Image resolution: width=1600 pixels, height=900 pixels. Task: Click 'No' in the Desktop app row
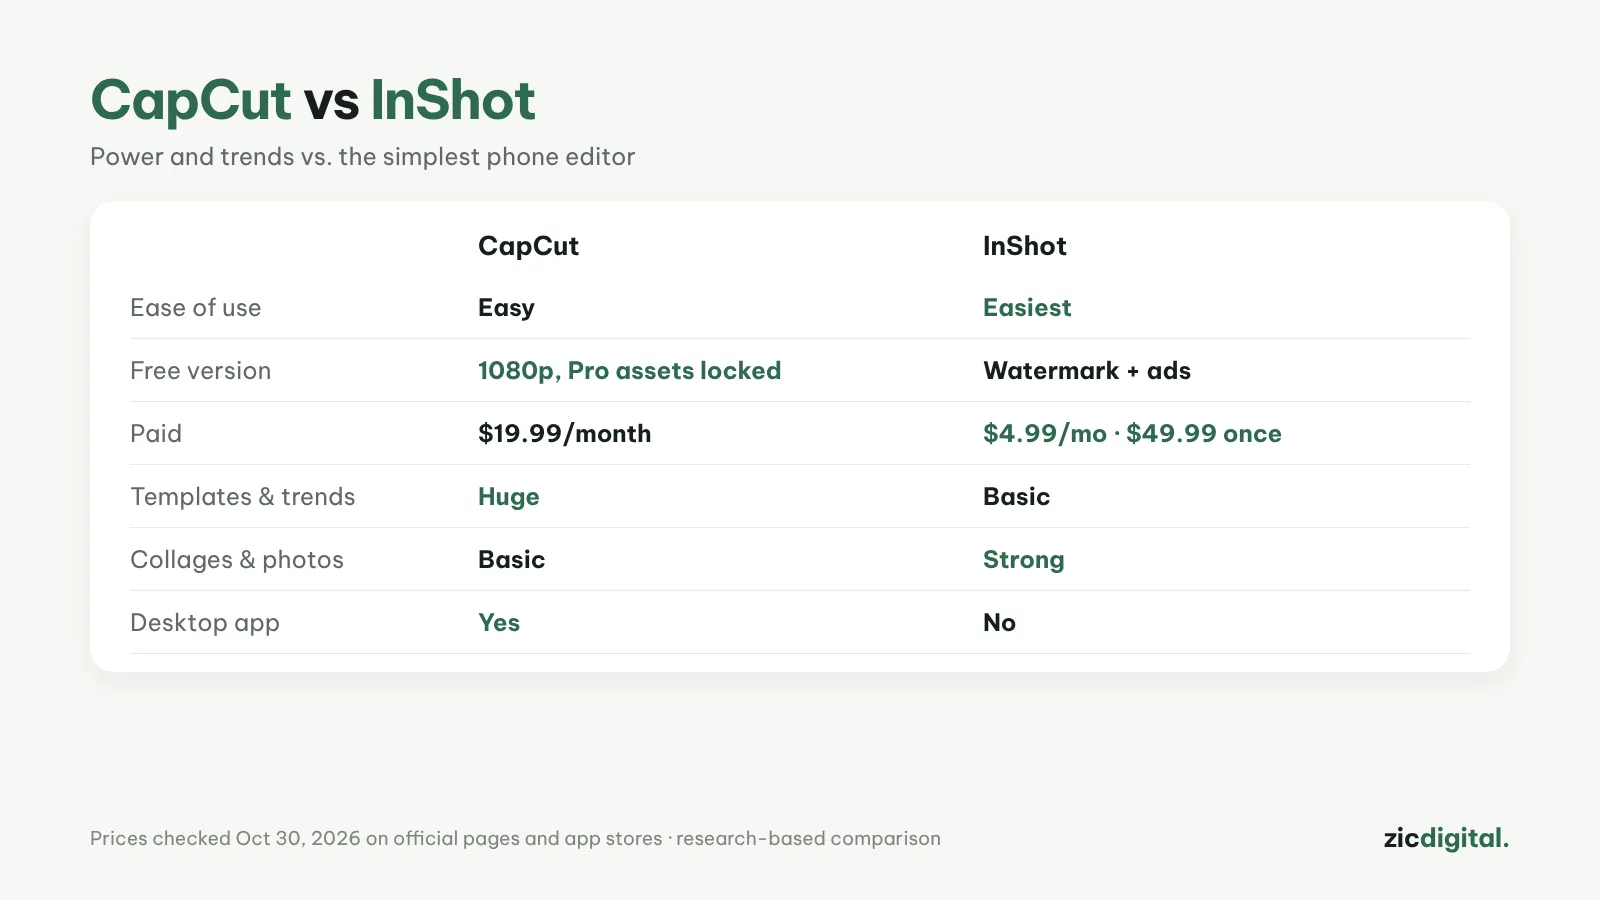coord(1000,623)
